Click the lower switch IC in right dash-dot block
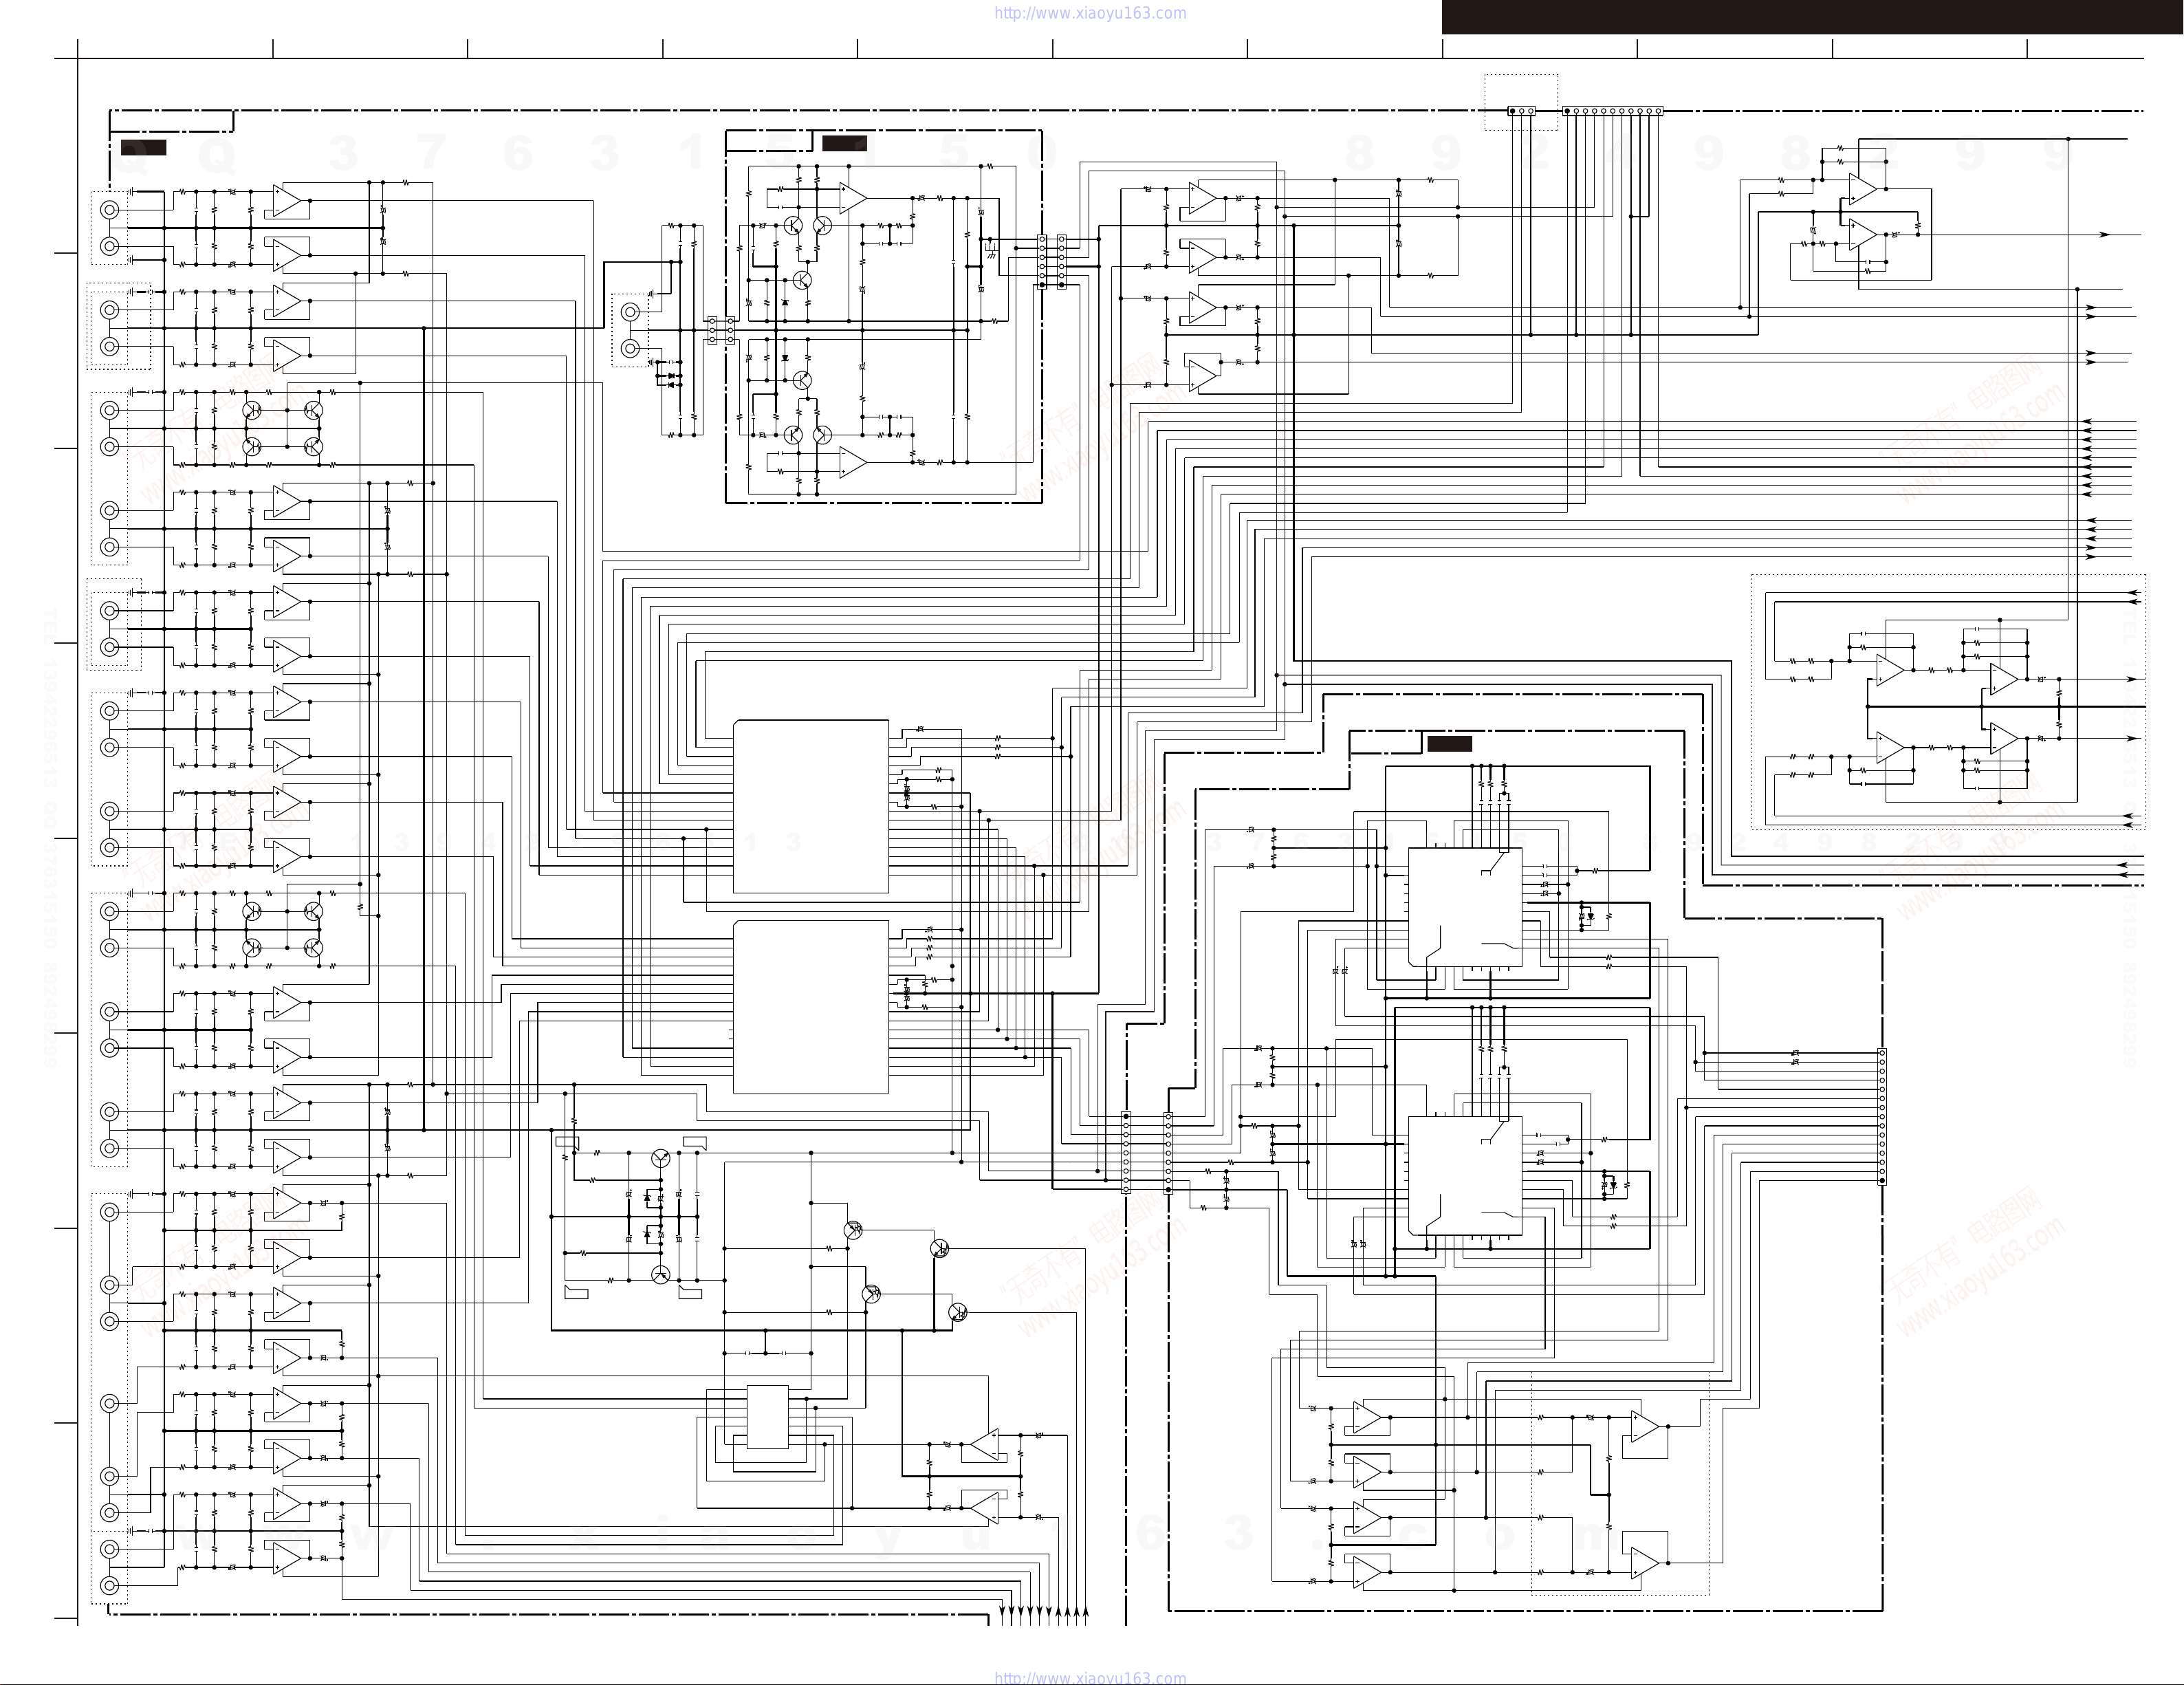The width and height of the screenshot is (2184, 1685). click(x=1465, y=1175)
